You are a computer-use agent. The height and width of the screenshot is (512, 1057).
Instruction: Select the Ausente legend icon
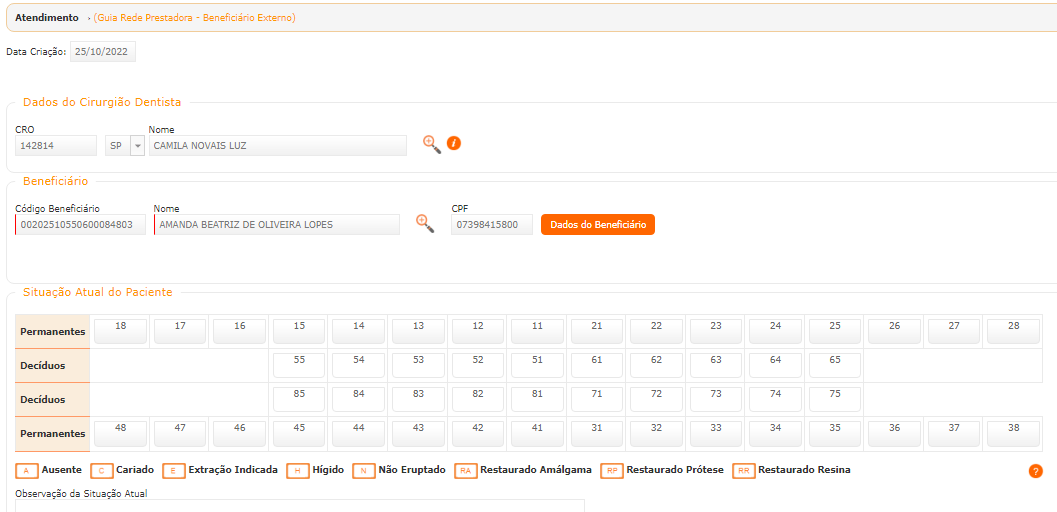27,470
